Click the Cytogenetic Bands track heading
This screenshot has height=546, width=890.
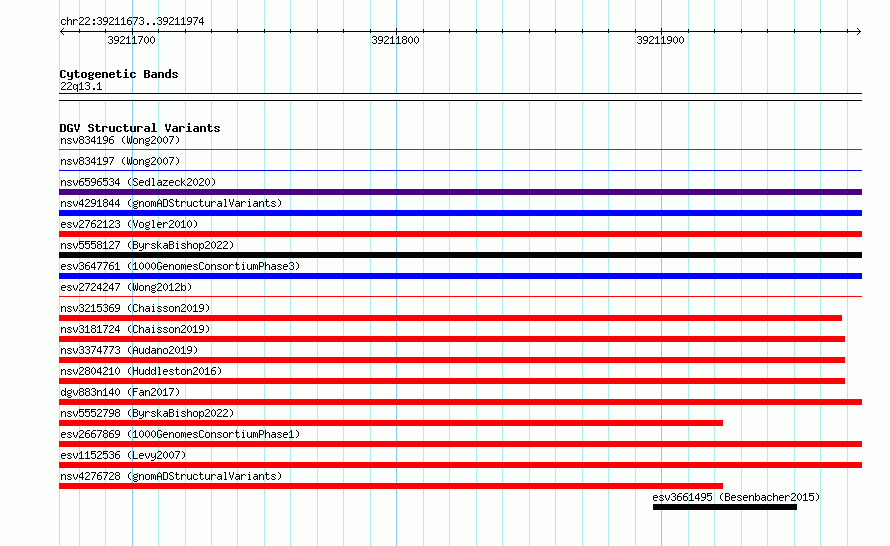click(x=119, y=74)
